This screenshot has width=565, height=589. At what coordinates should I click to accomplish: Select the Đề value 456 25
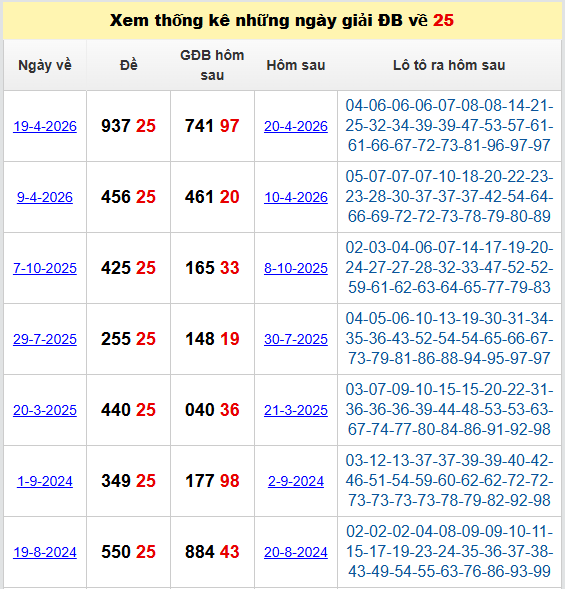coord(128,197)
